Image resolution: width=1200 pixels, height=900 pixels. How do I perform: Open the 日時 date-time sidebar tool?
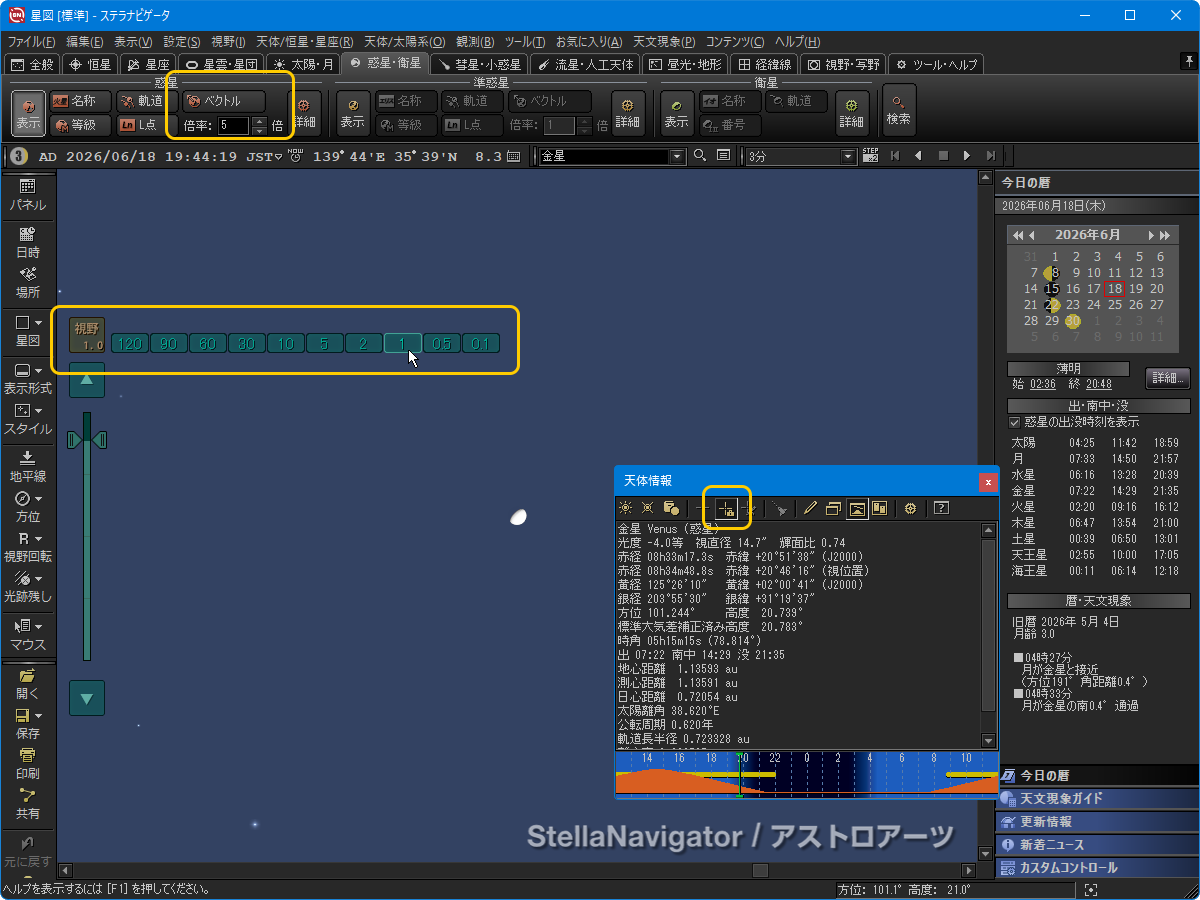[28, 241]
